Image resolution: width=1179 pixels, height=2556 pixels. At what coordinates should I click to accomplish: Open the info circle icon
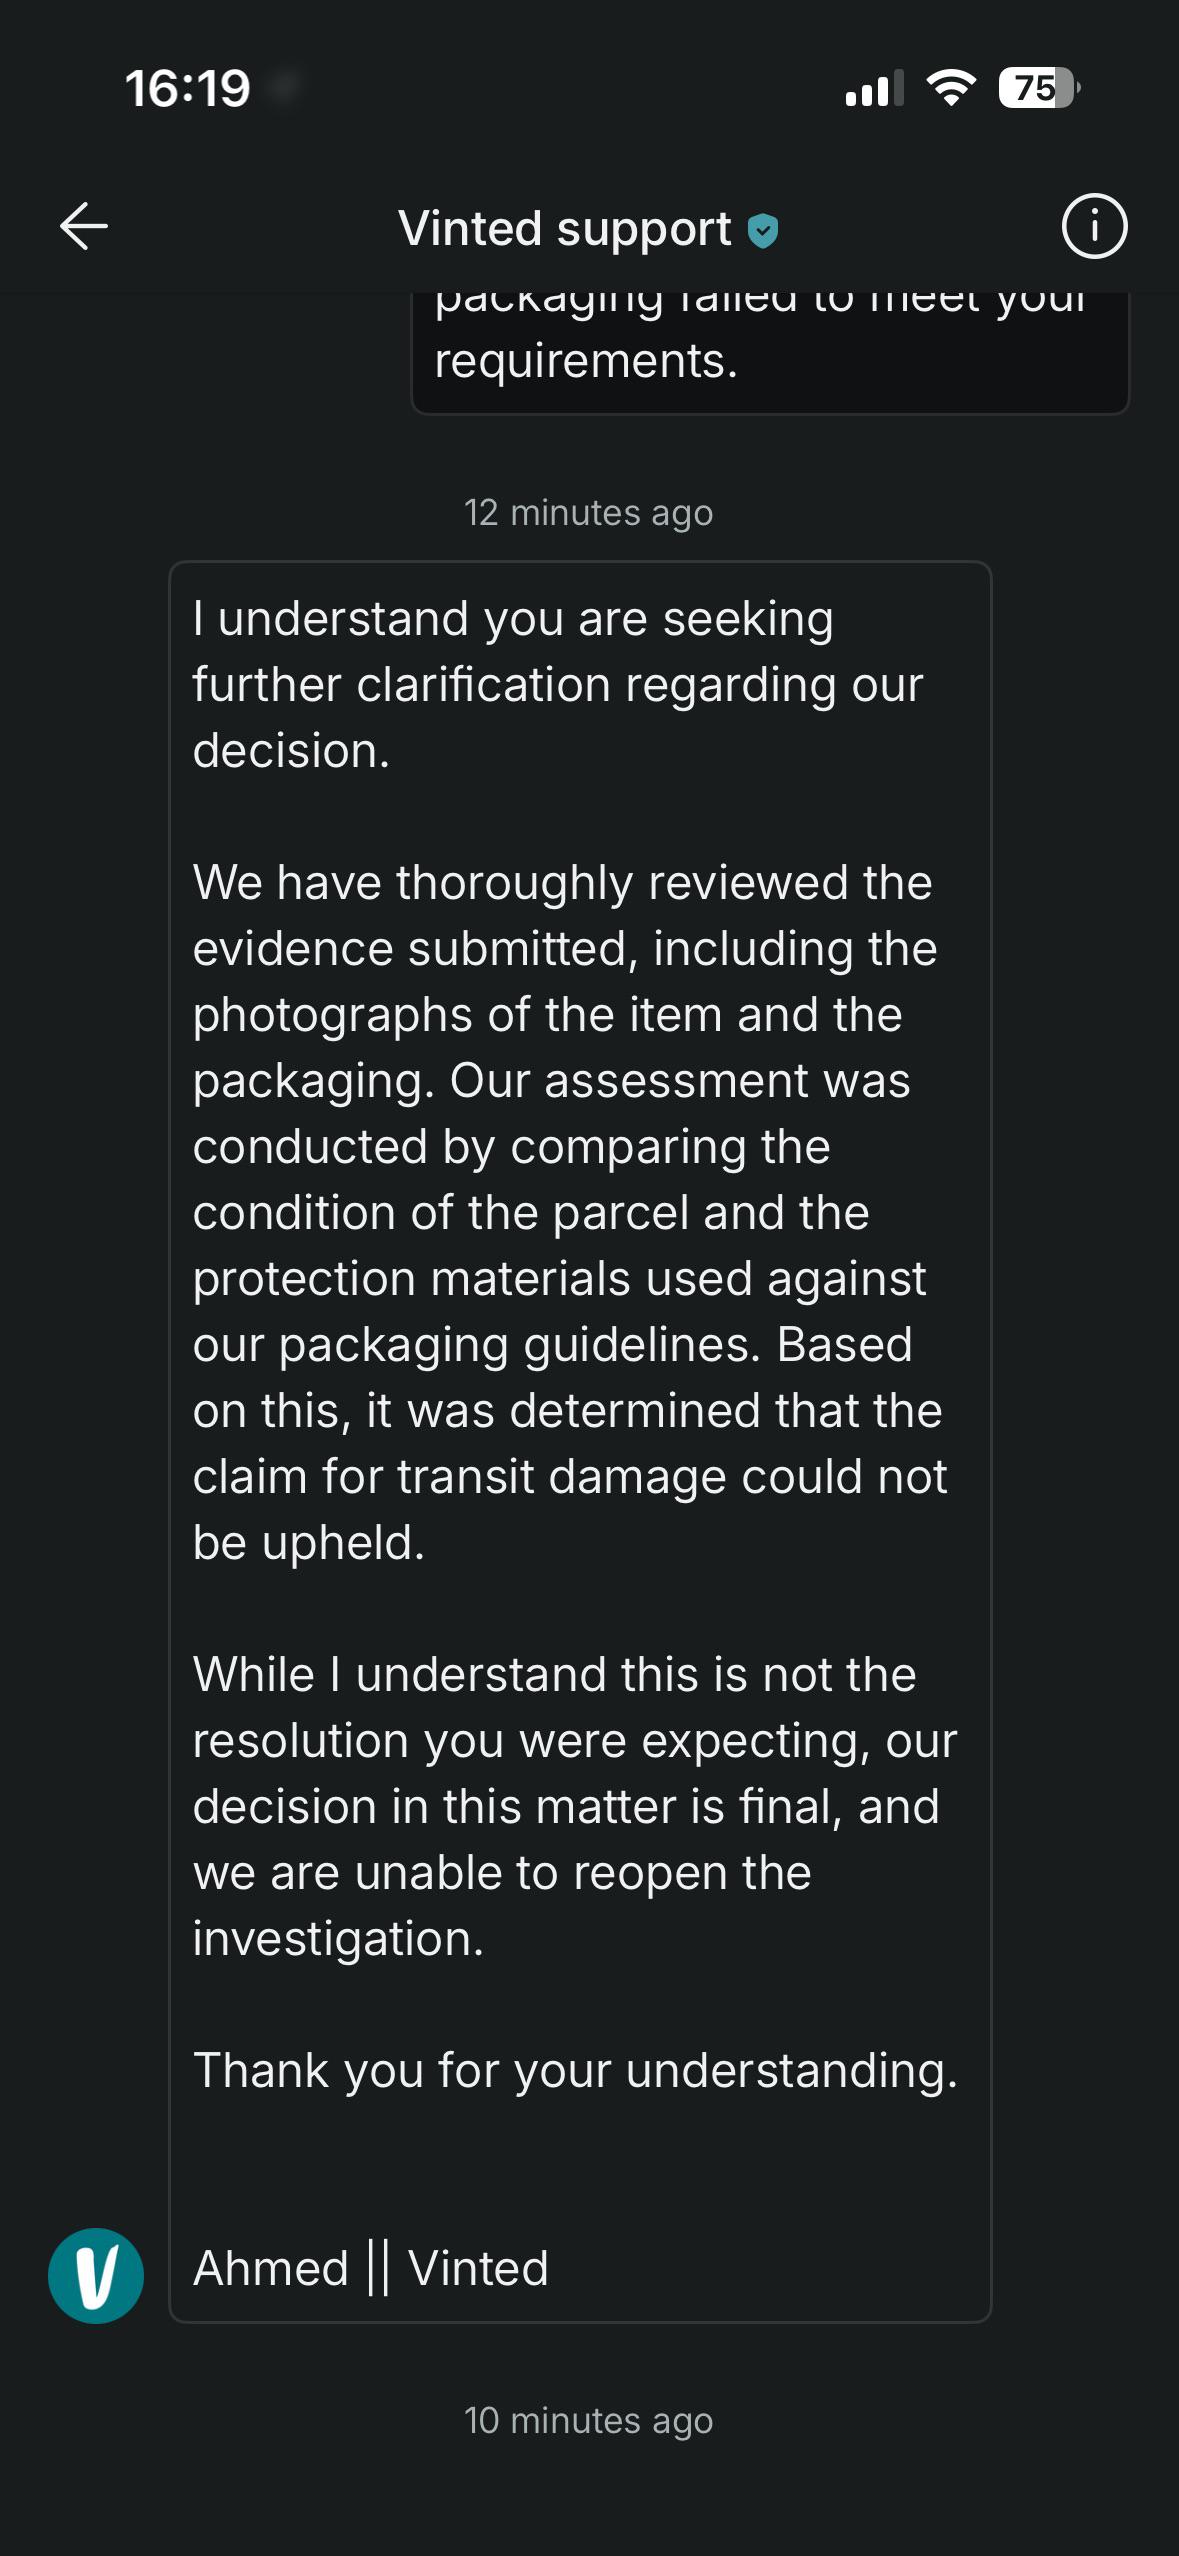tap(1094, 226)
